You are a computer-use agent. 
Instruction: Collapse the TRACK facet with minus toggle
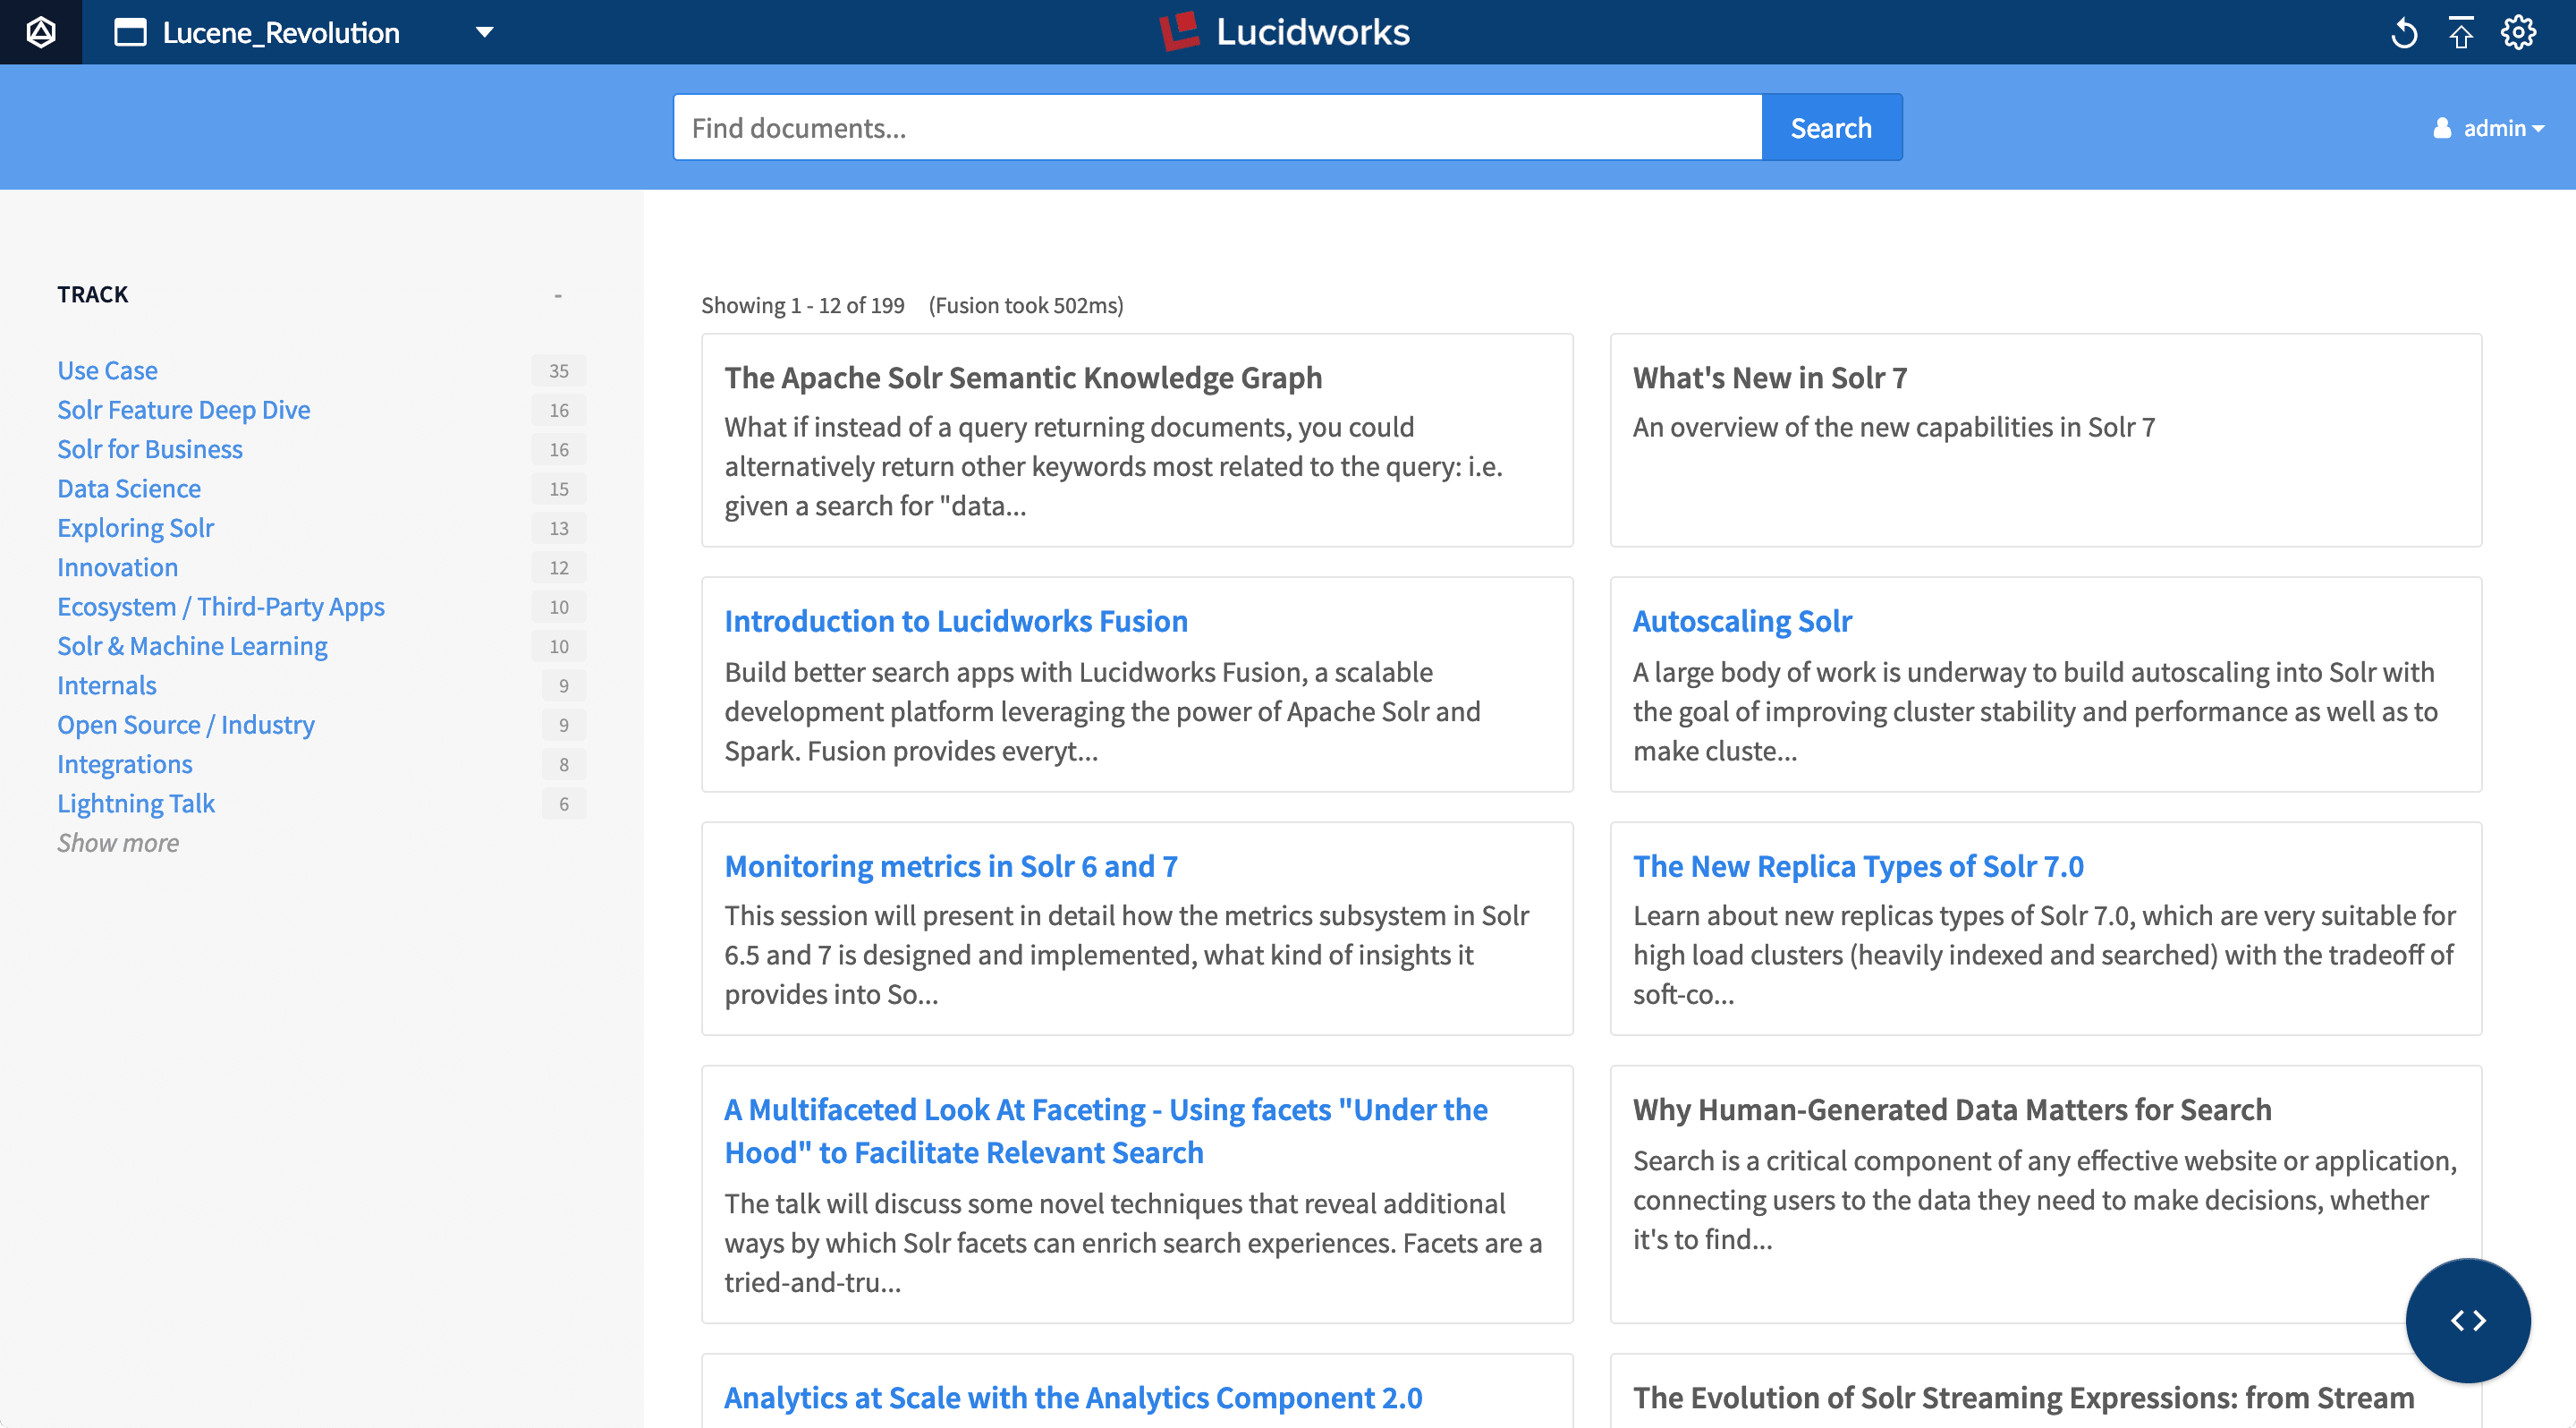click(558, 295)
